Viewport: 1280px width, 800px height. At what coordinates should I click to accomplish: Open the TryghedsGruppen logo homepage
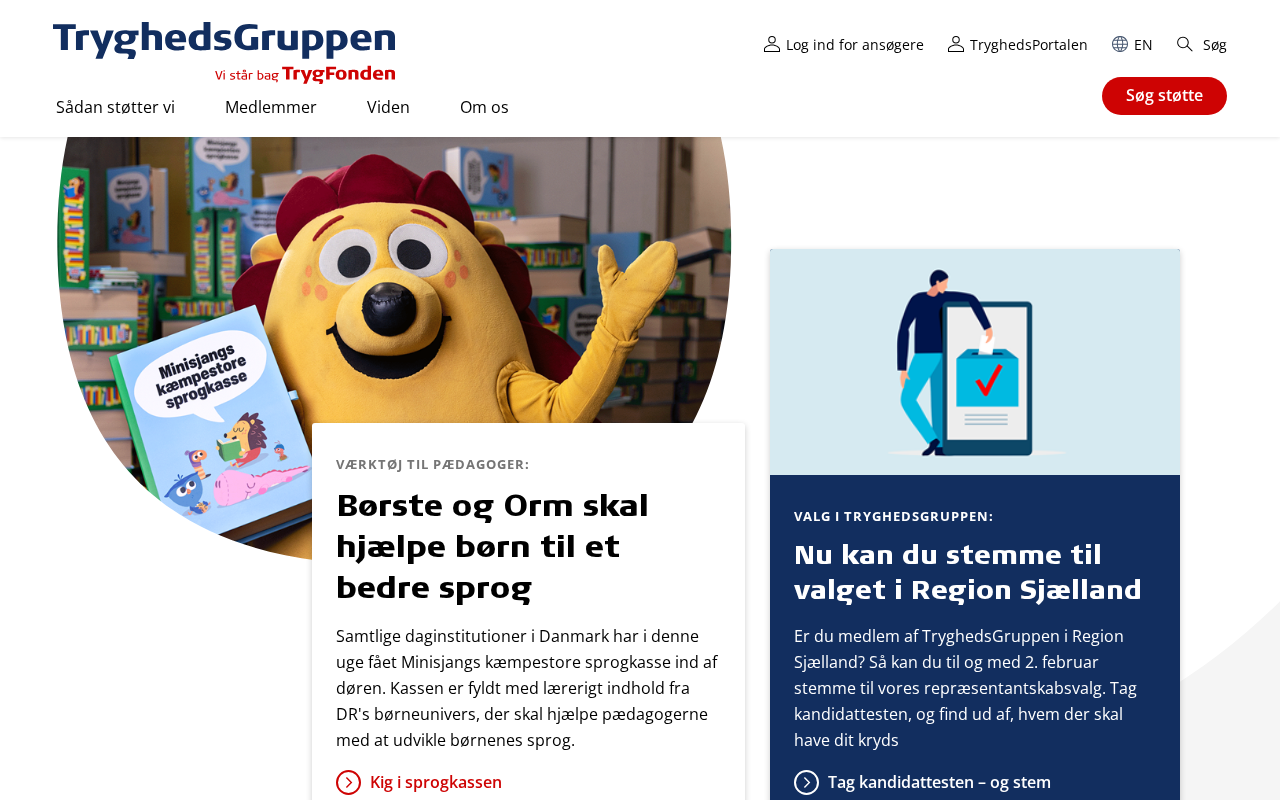pos(224,41)
